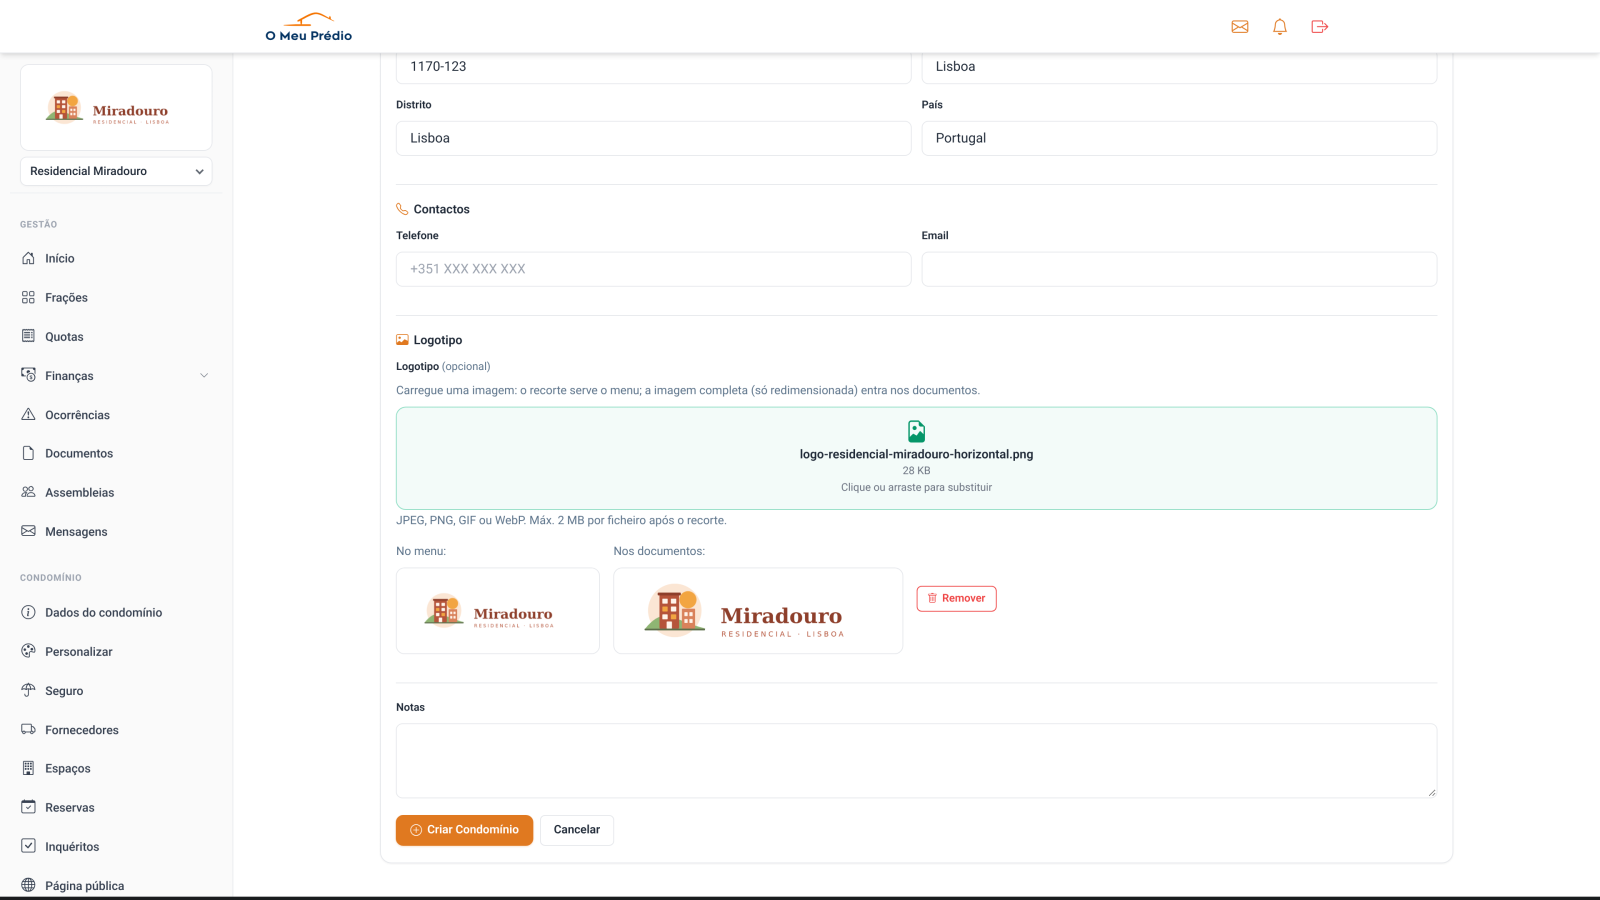Click the logo upload drop zone
Viewport: 1600px width, 900px height.
point(916,458)
